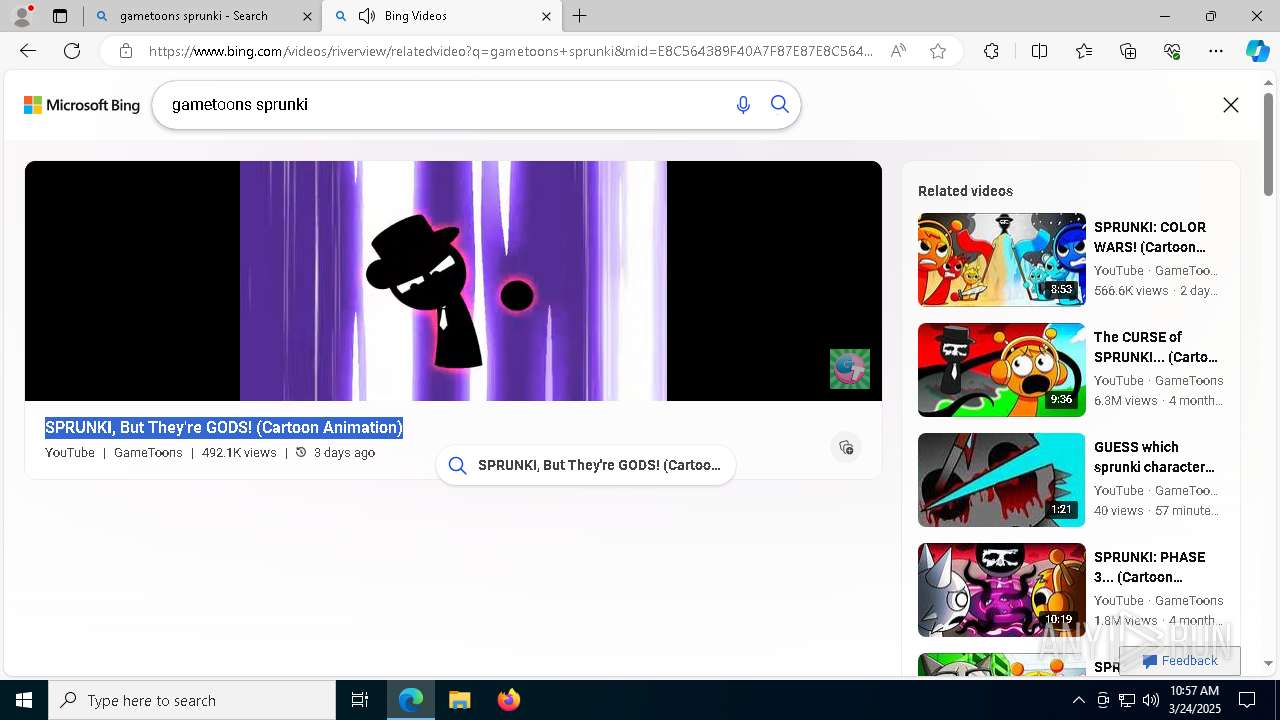Open a new browser tab

click(x=580, y=16)
